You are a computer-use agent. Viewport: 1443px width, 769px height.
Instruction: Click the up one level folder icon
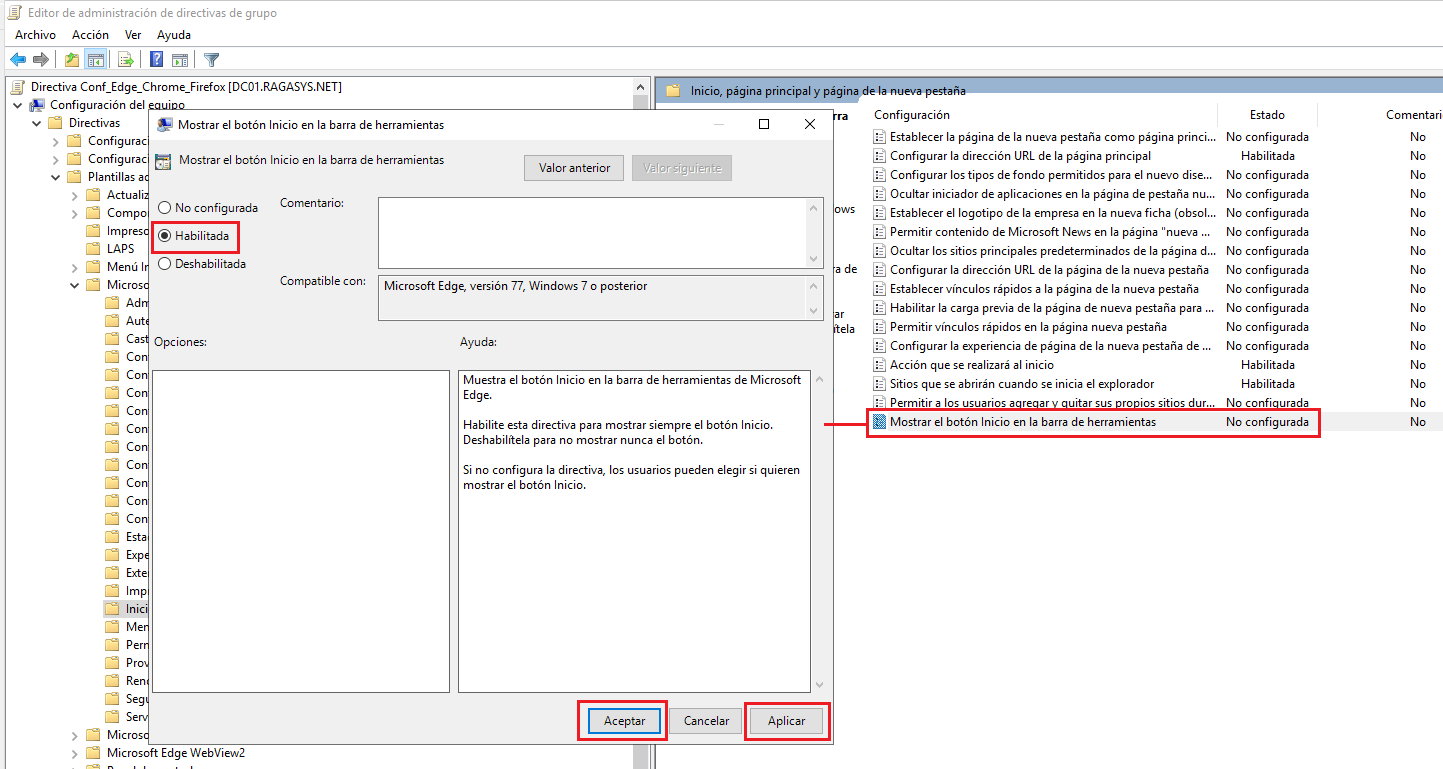[72, 59]
